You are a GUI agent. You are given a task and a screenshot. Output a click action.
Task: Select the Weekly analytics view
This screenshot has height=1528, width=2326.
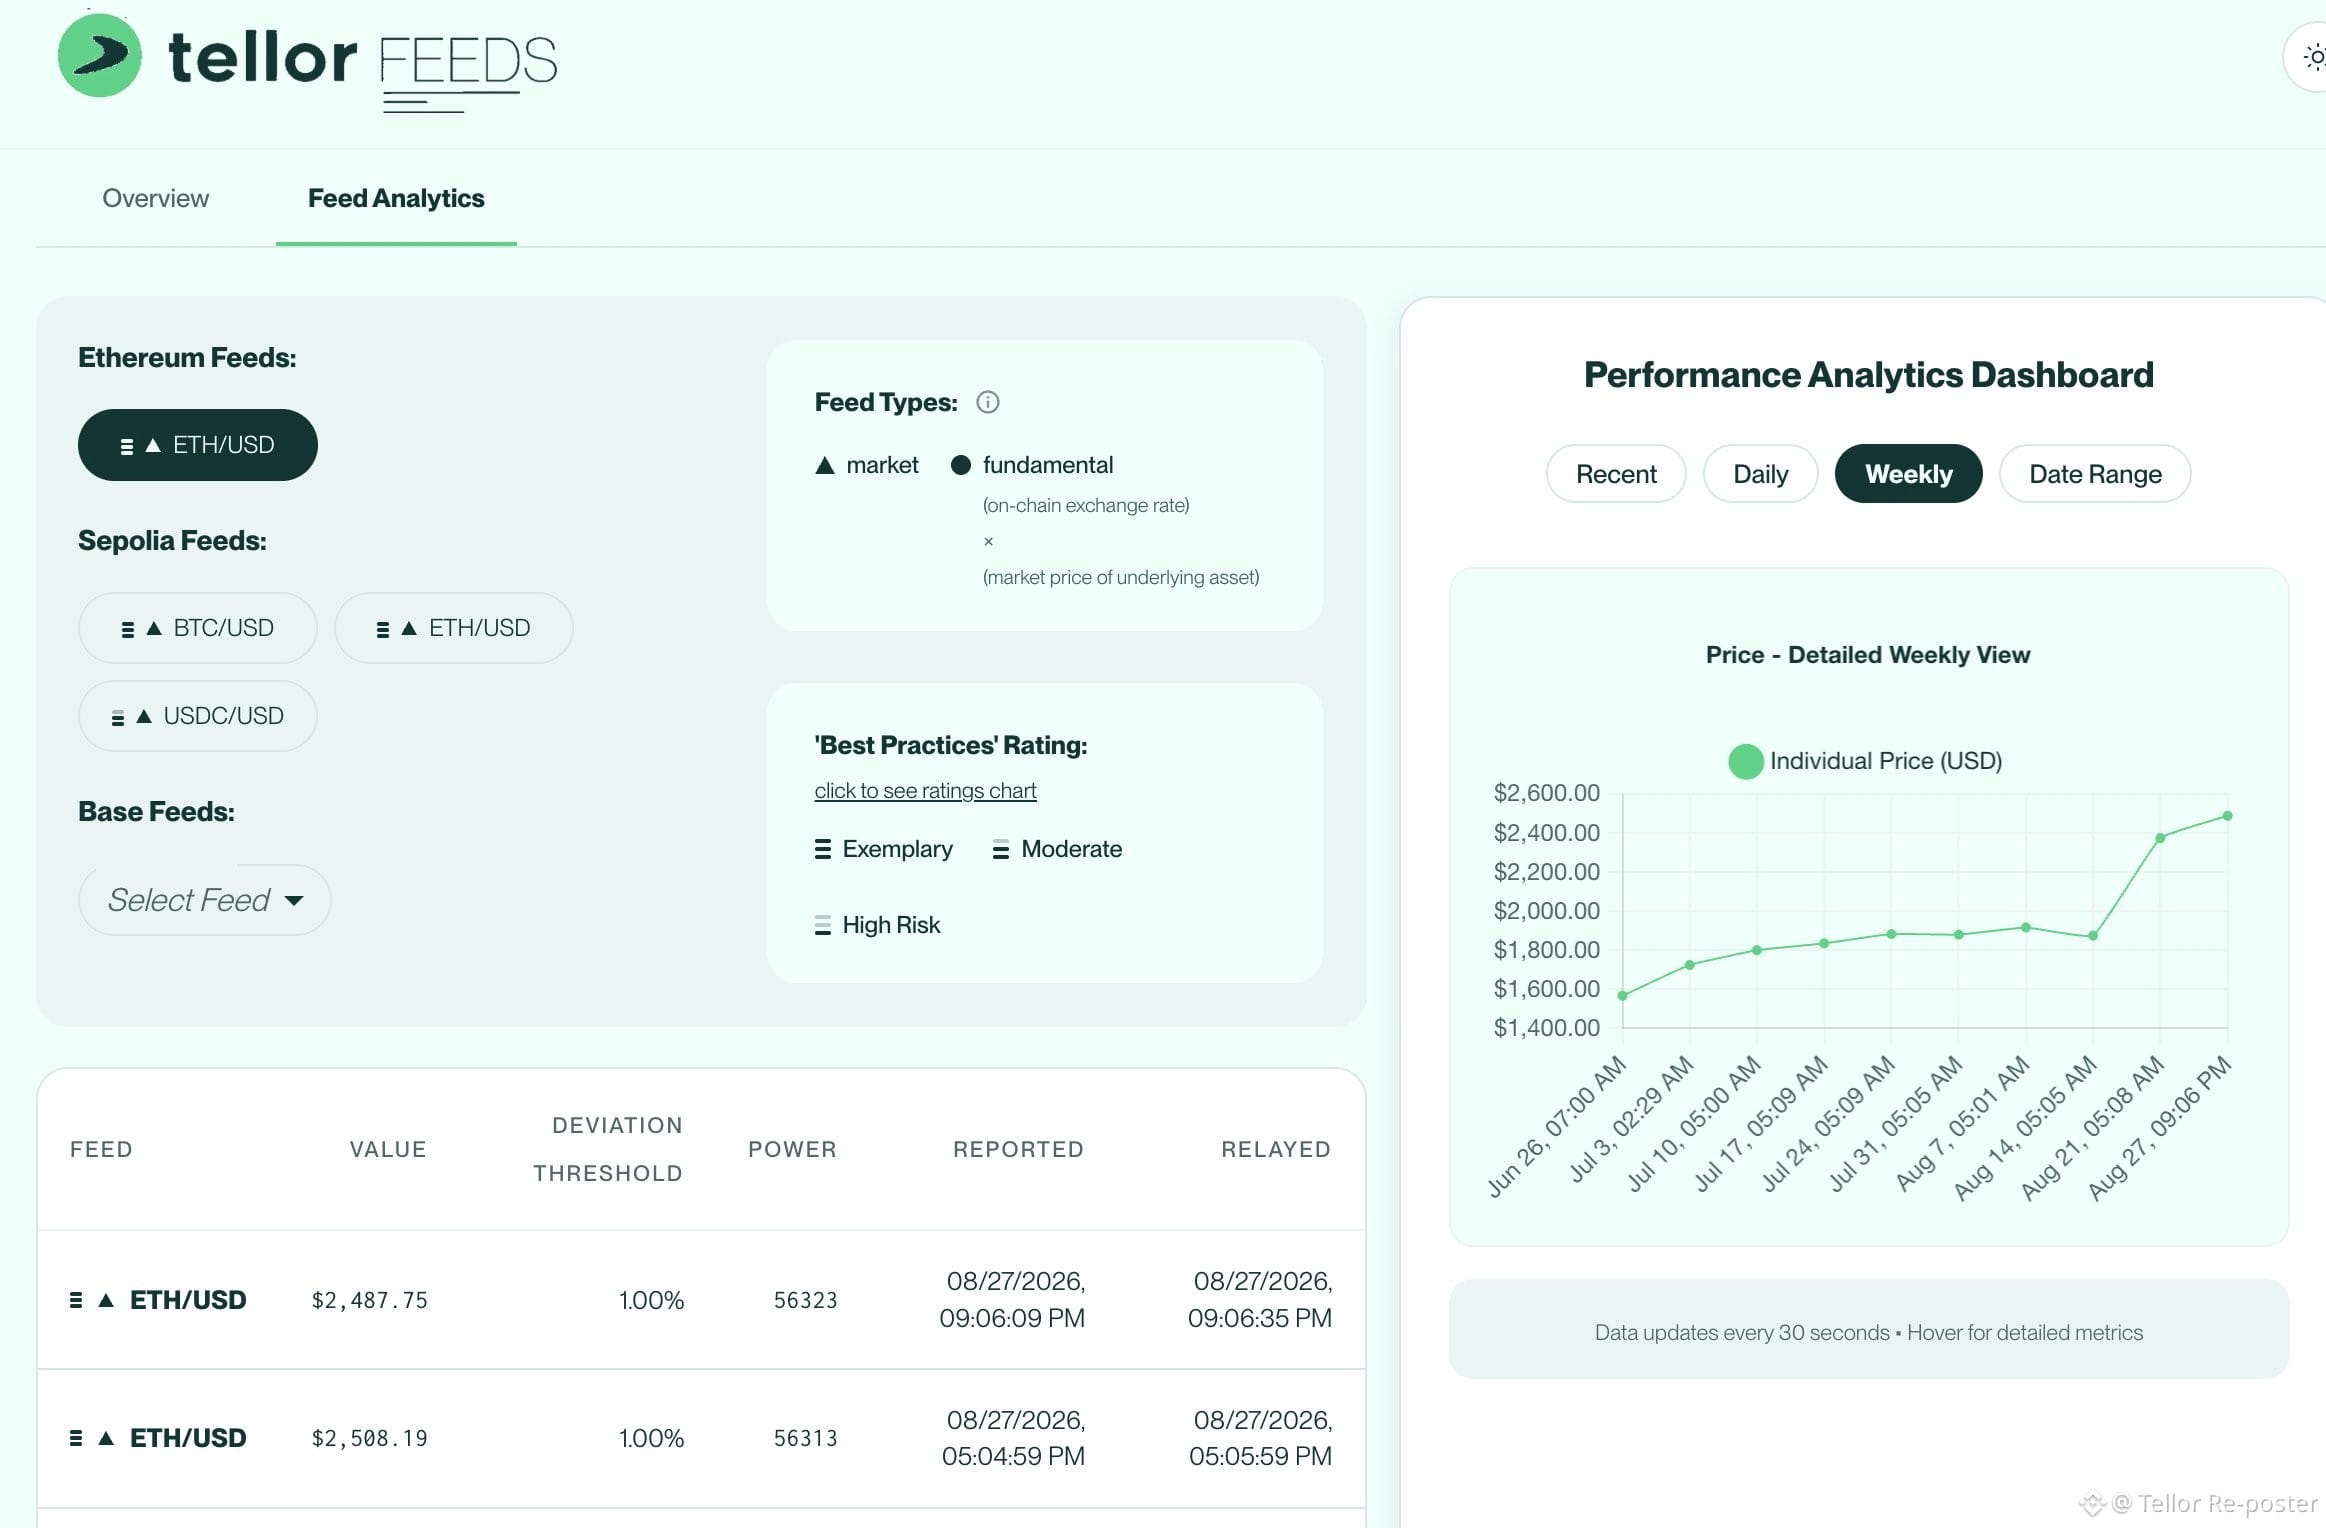(x=1909, y=474)
